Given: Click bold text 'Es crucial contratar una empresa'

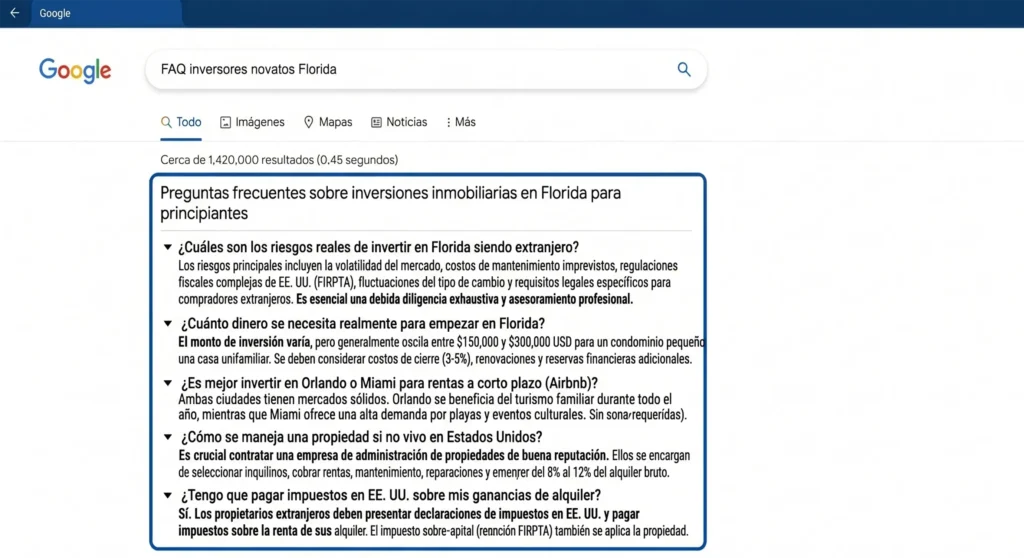Looking at the screenshot, I should [x=393, y=455].
